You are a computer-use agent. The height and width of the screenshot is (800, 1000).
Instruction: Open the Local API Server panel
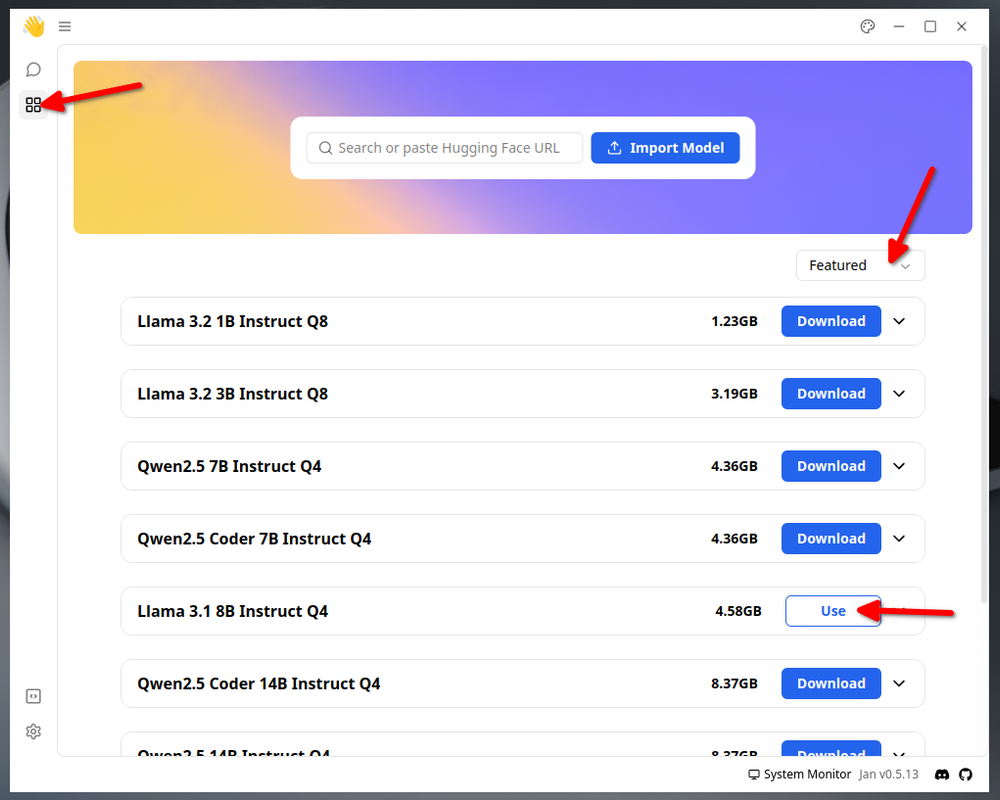(33, 696)
